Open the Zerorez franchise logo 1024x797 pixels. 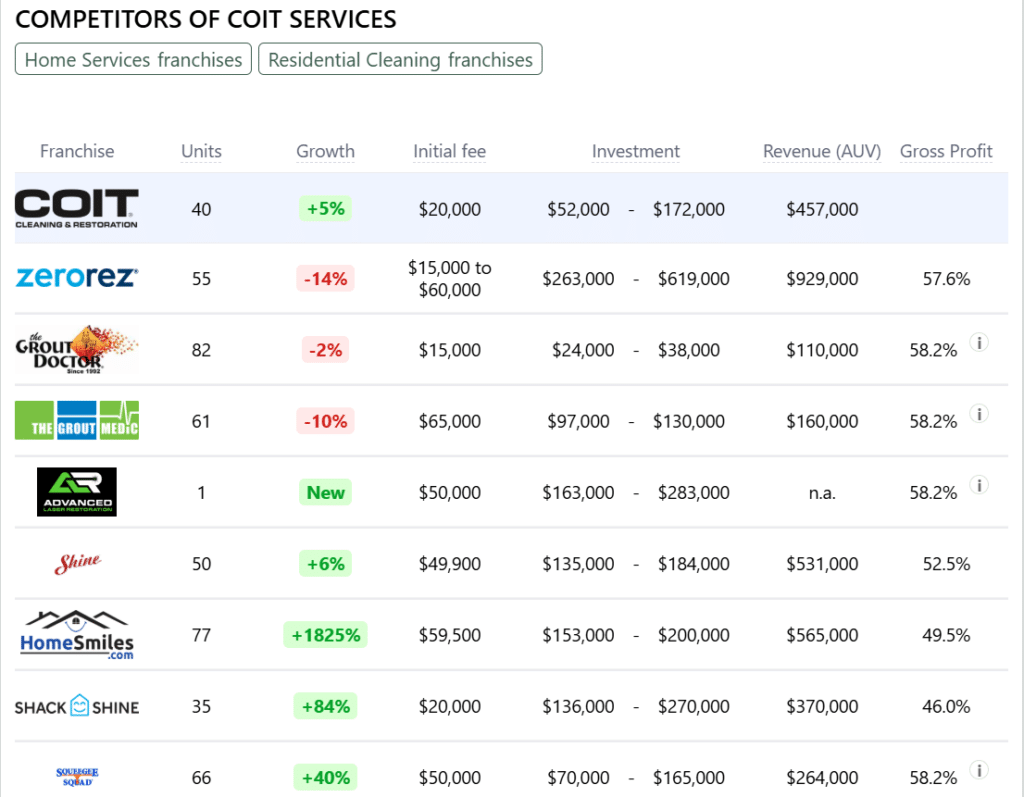pyautogui.click(x=76, y=278)
